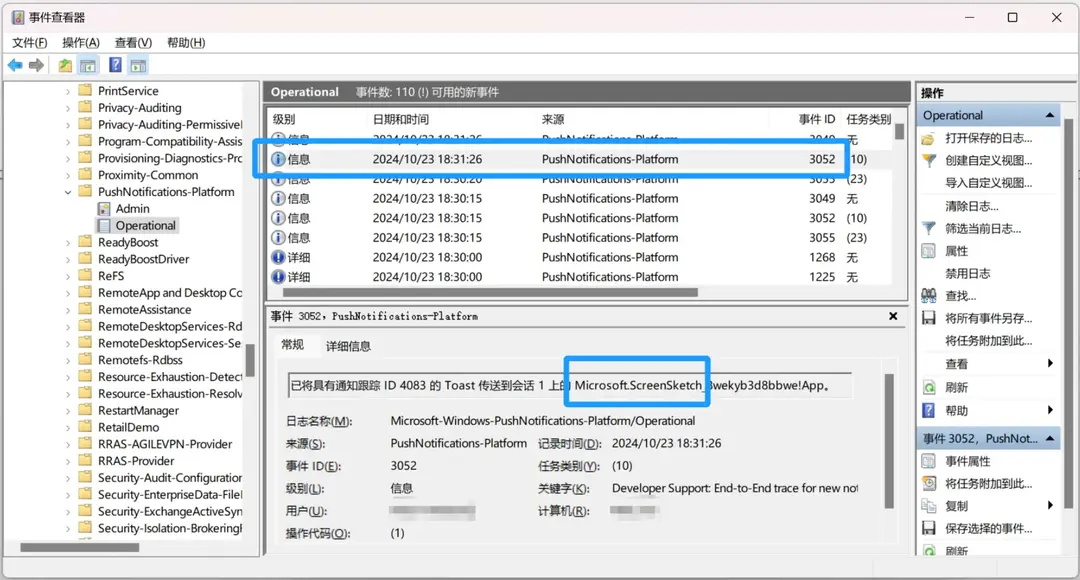The height and width of the screenshot is (580, 1080).
Task: Click 打开保存的日志 action
Action: (987, 138)
